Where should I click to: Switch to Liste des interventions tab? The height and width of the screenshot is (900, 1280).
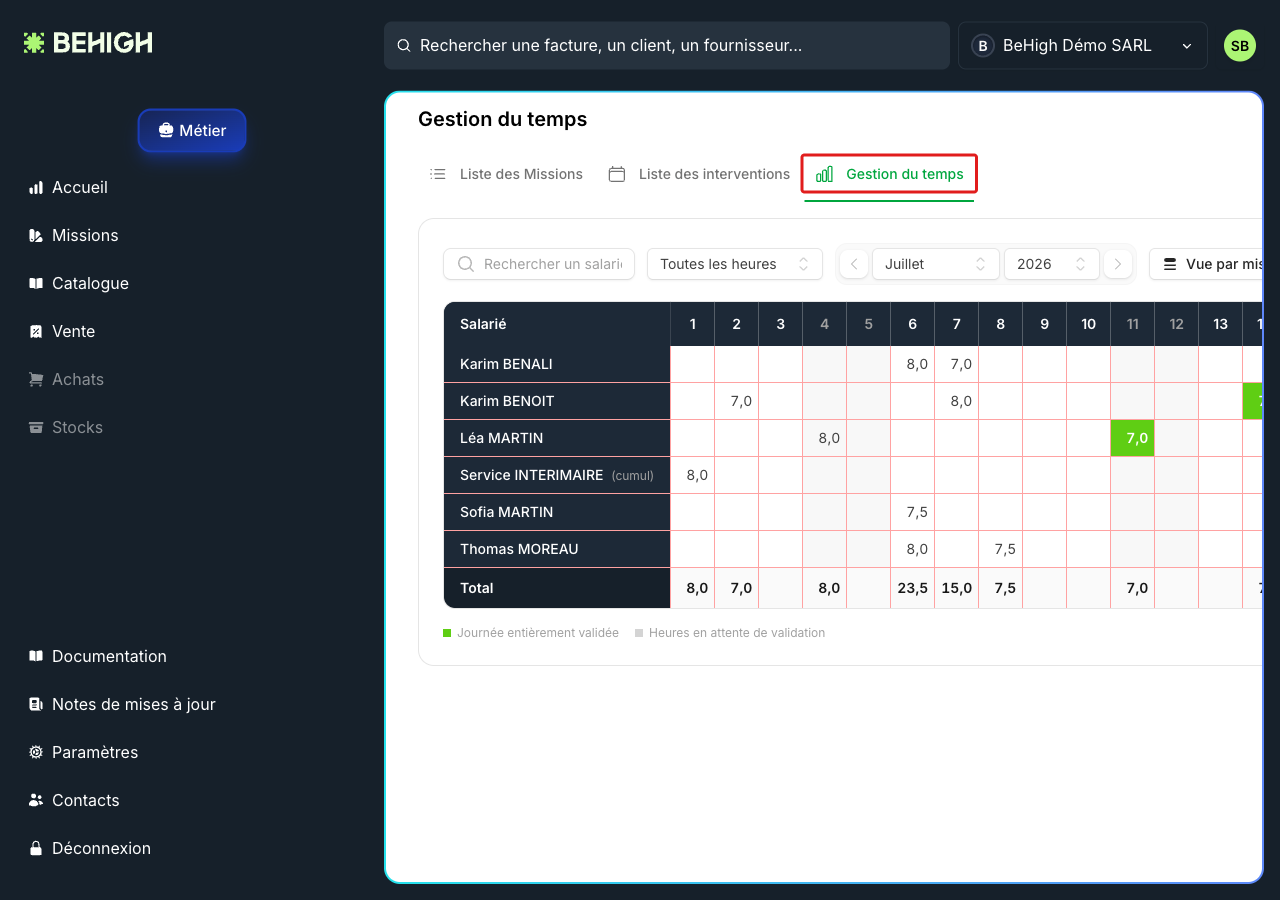coord(699,174)
